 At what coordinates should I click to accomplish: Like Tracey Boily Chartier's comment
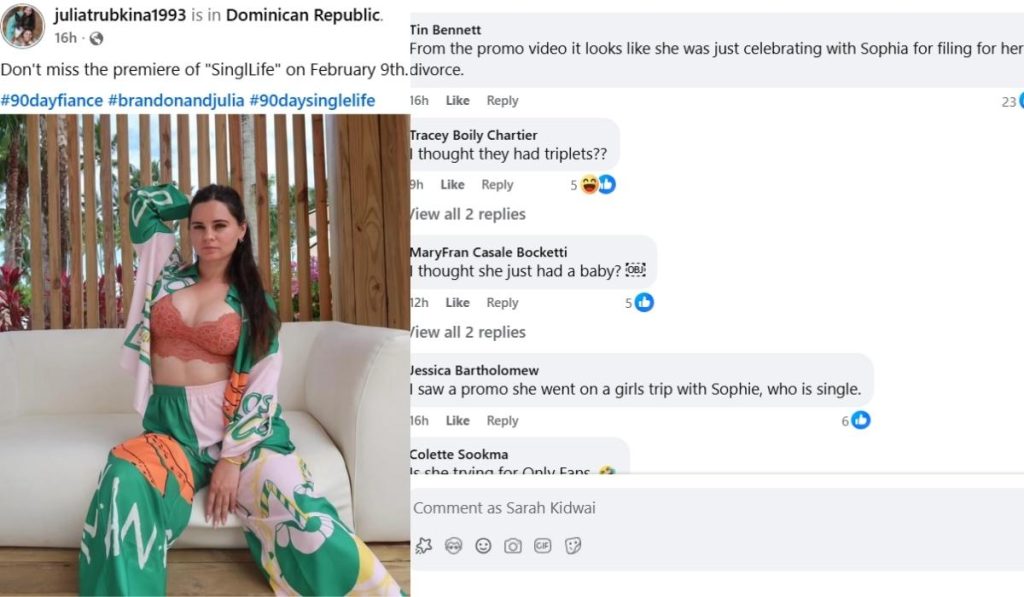(452, 184)
